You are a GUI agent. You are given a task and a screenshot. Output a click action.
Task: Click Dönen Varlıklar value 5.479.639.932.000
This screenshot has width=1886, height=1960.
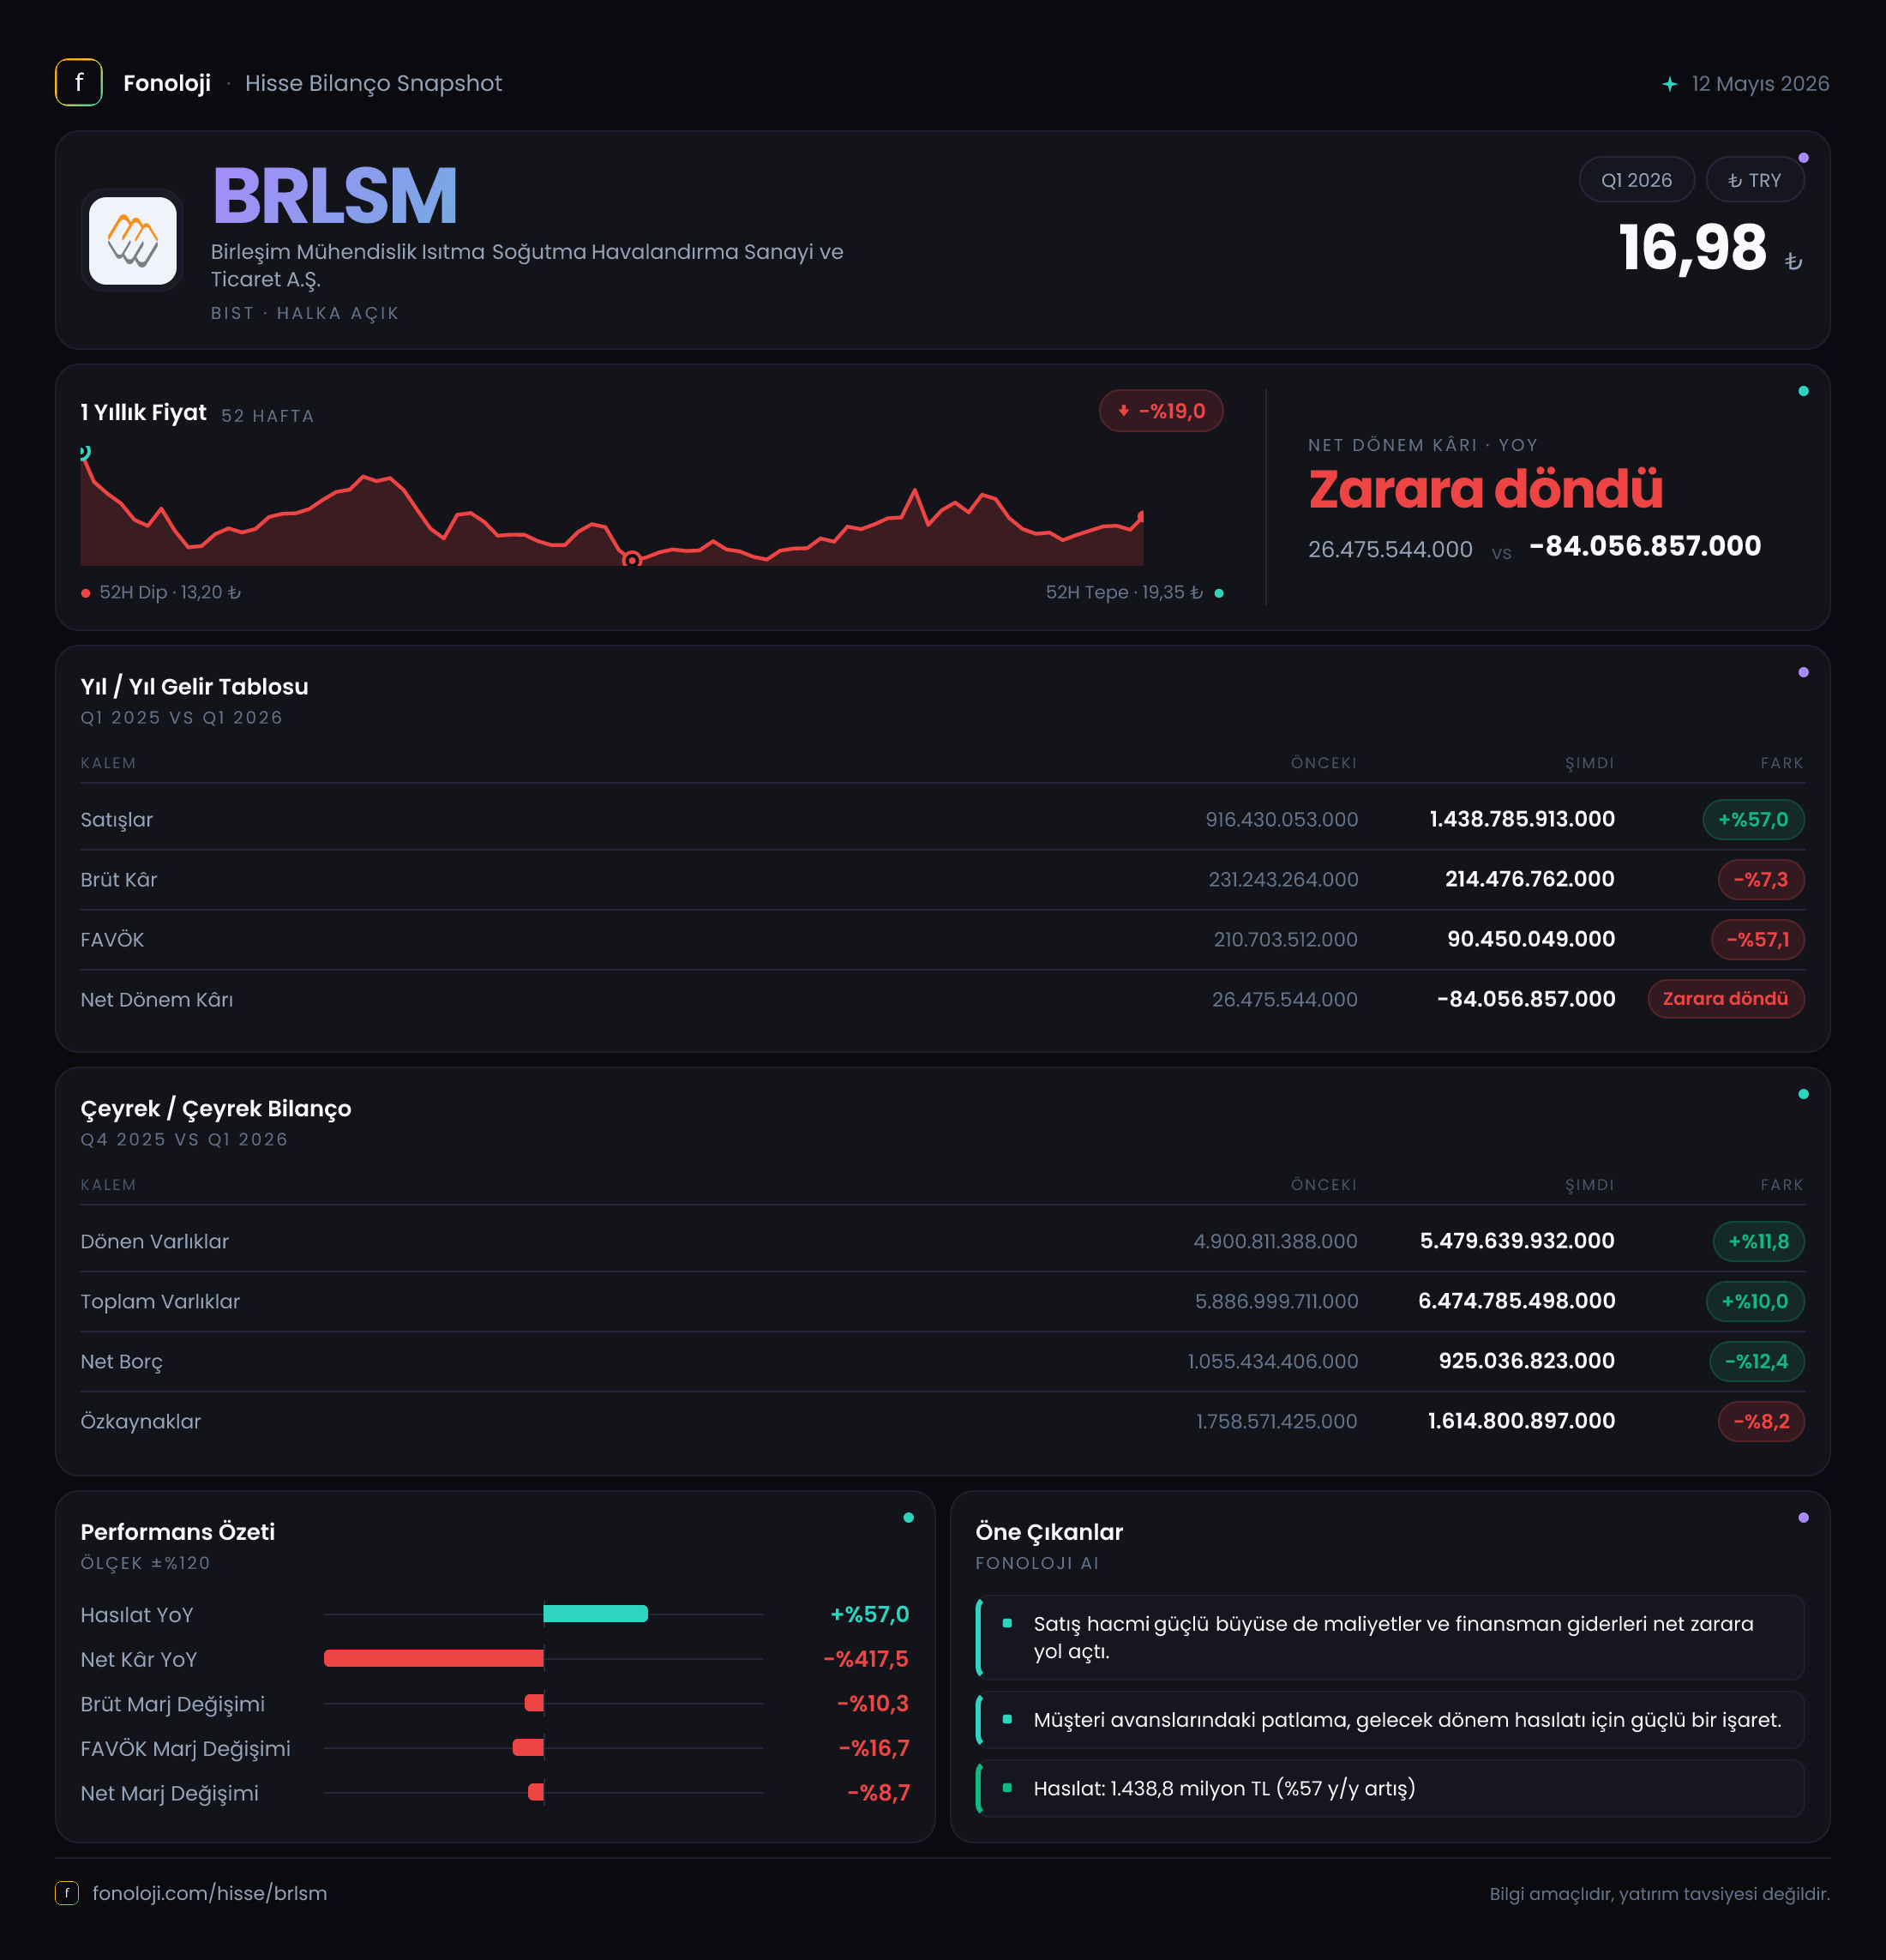[x=1517, y=1241]
